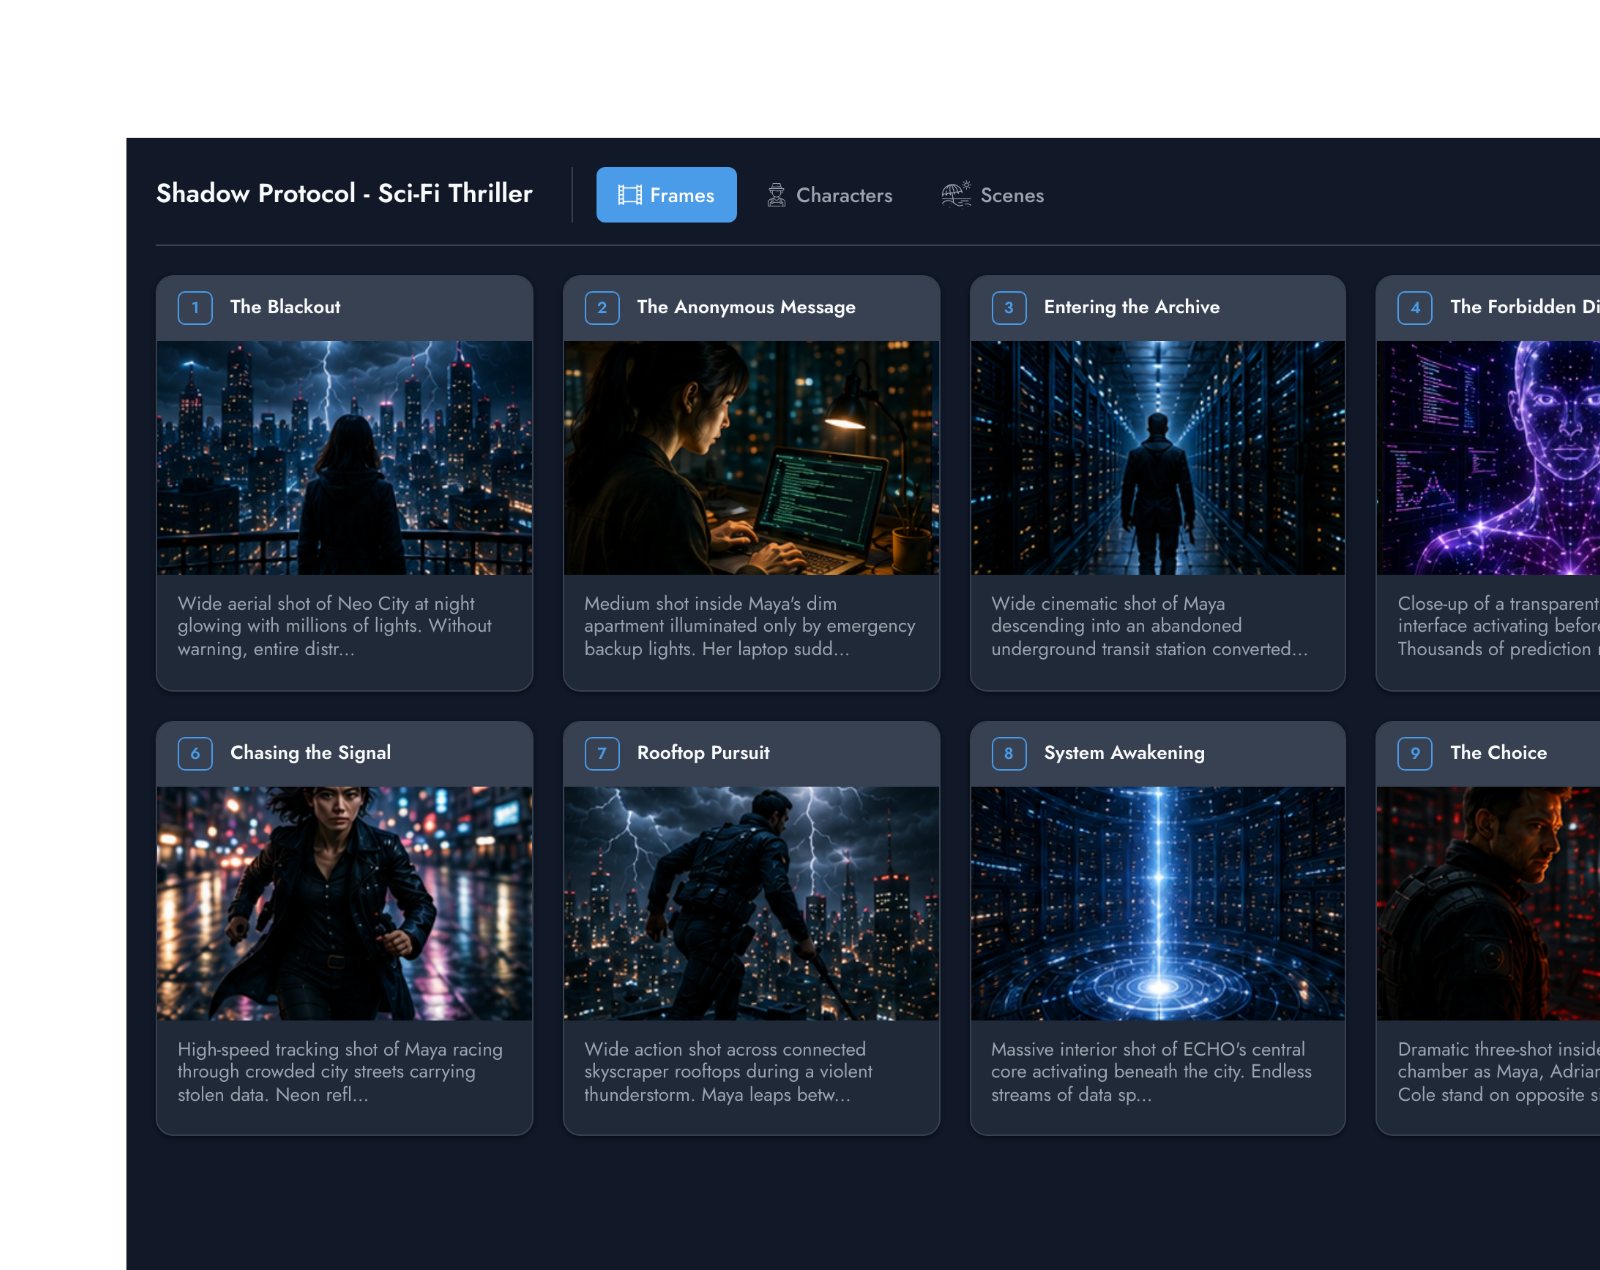Click frame number 1 badge
The height and width of the screenshot is (1270, 1600).
(195, 307)
